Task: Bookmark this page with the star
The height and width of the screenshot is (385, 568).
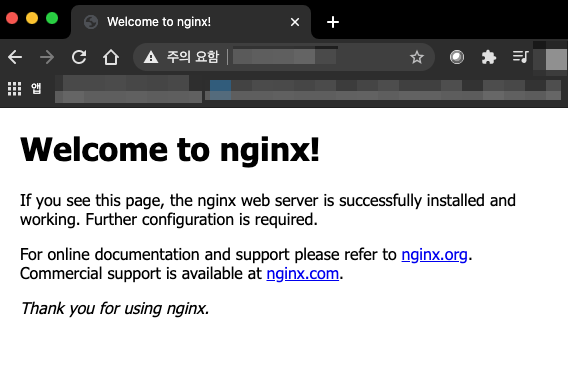Action: [417, 57]
